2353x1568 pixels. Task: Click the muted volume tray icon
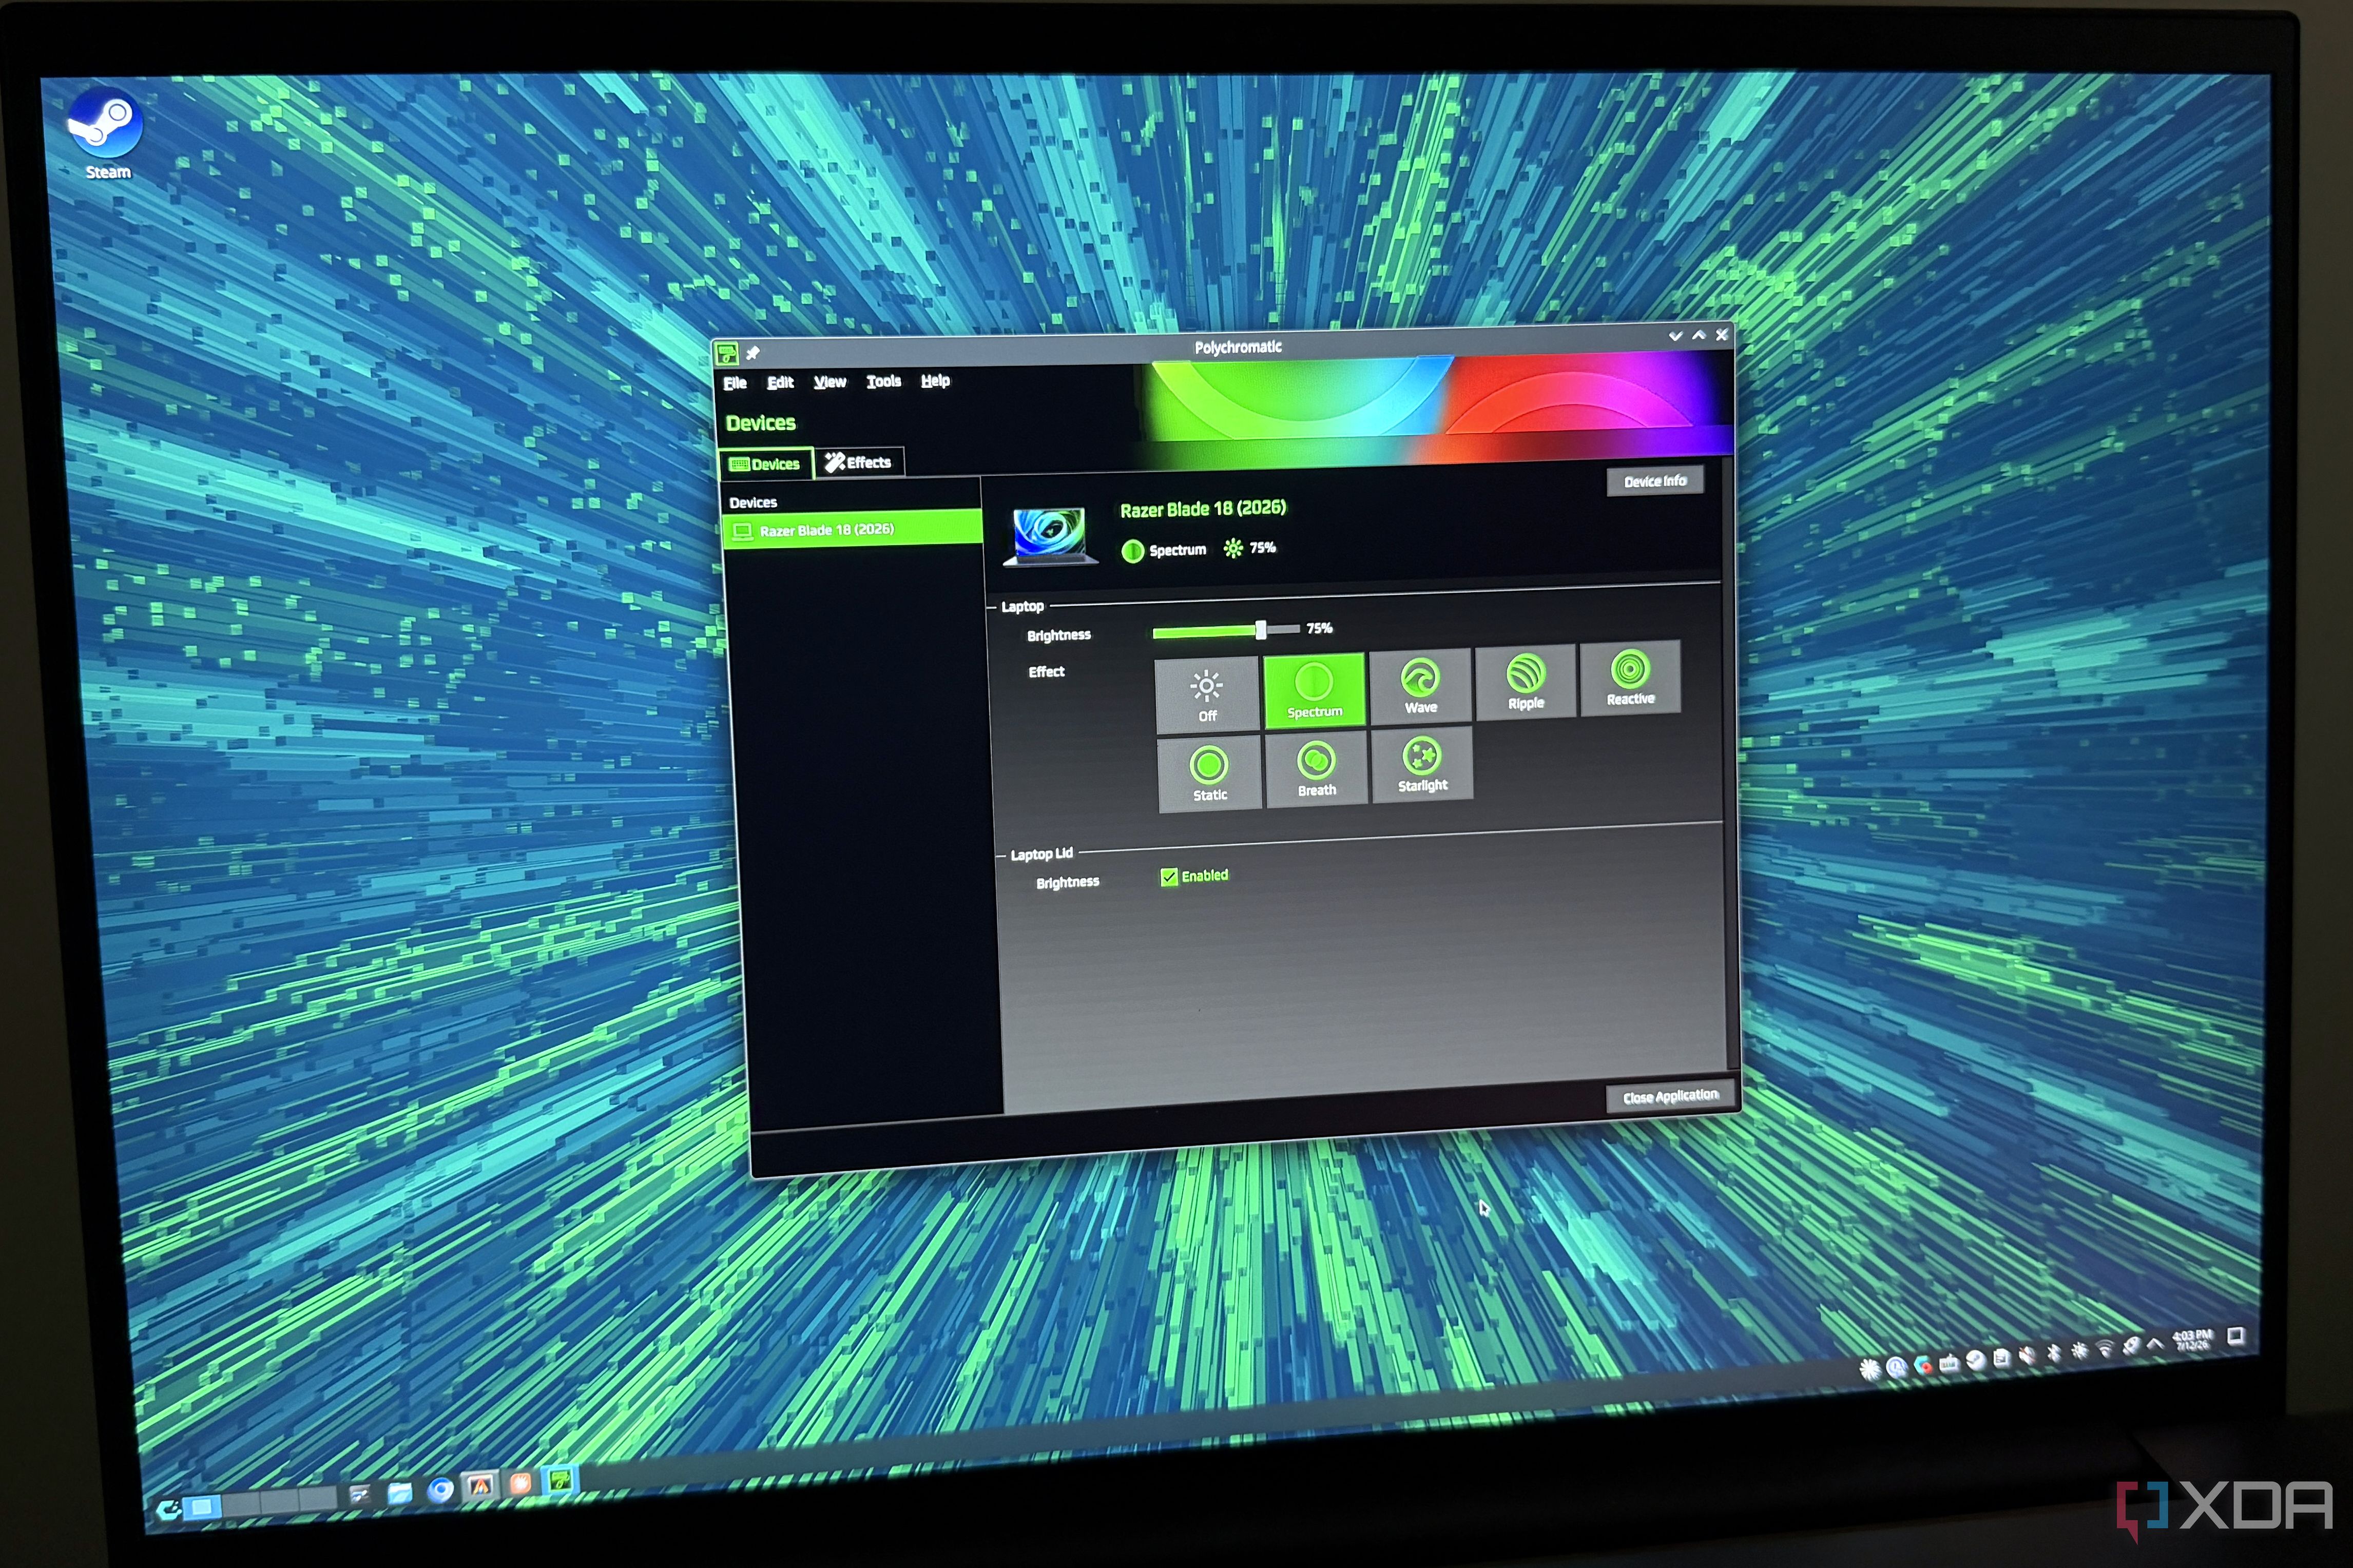tap(2028, 1356)
